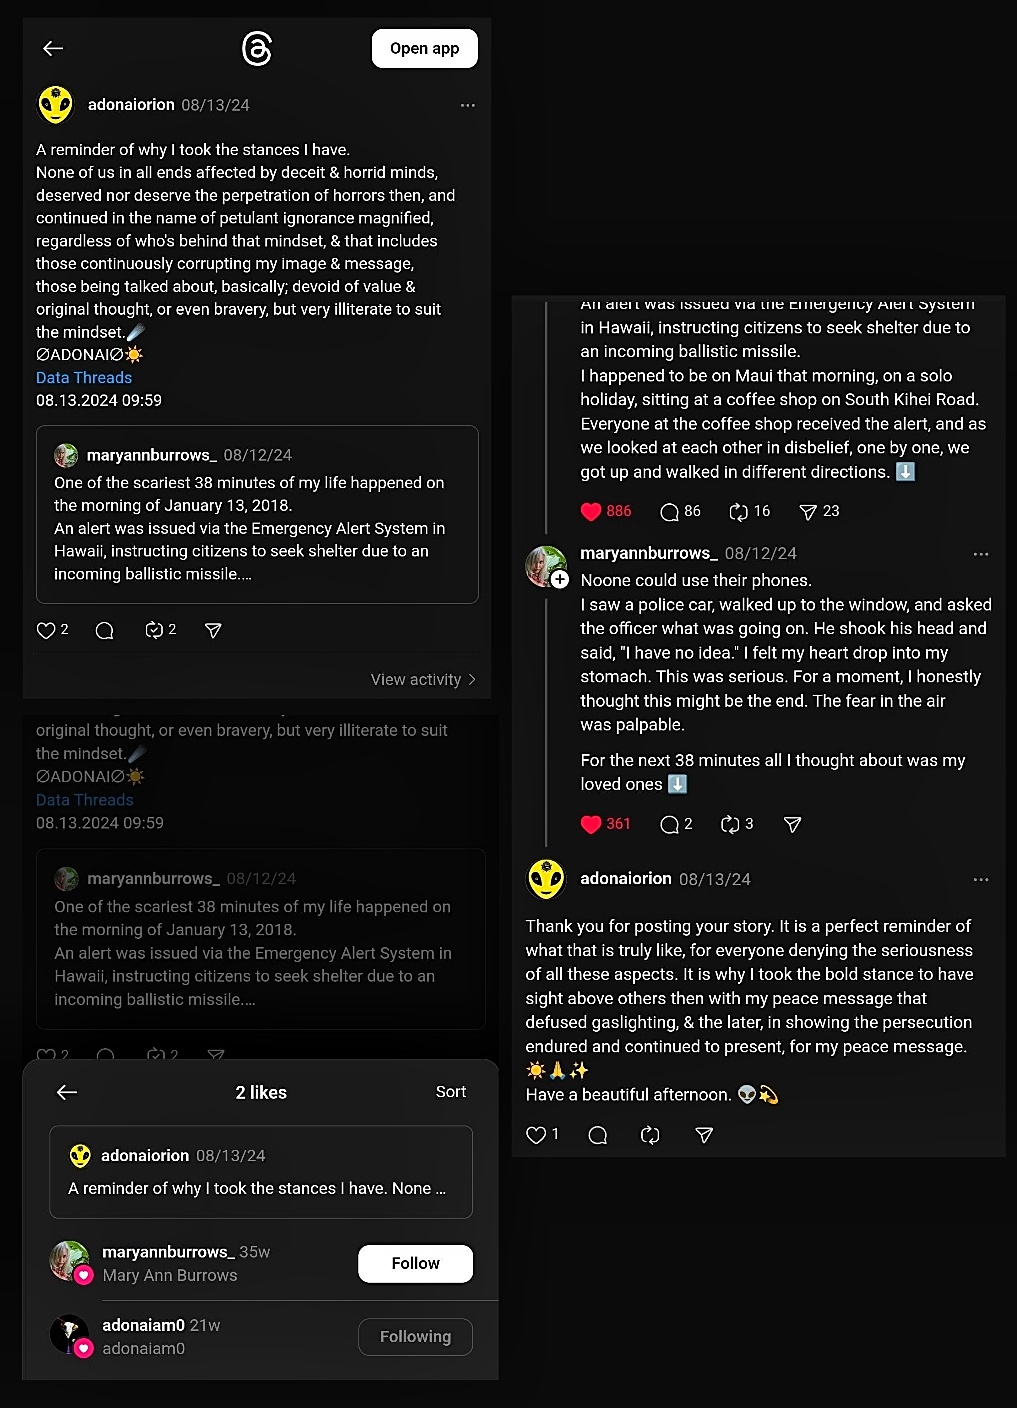Open three-dot menu on the maryannburrows_ reply

click(980, 554)
